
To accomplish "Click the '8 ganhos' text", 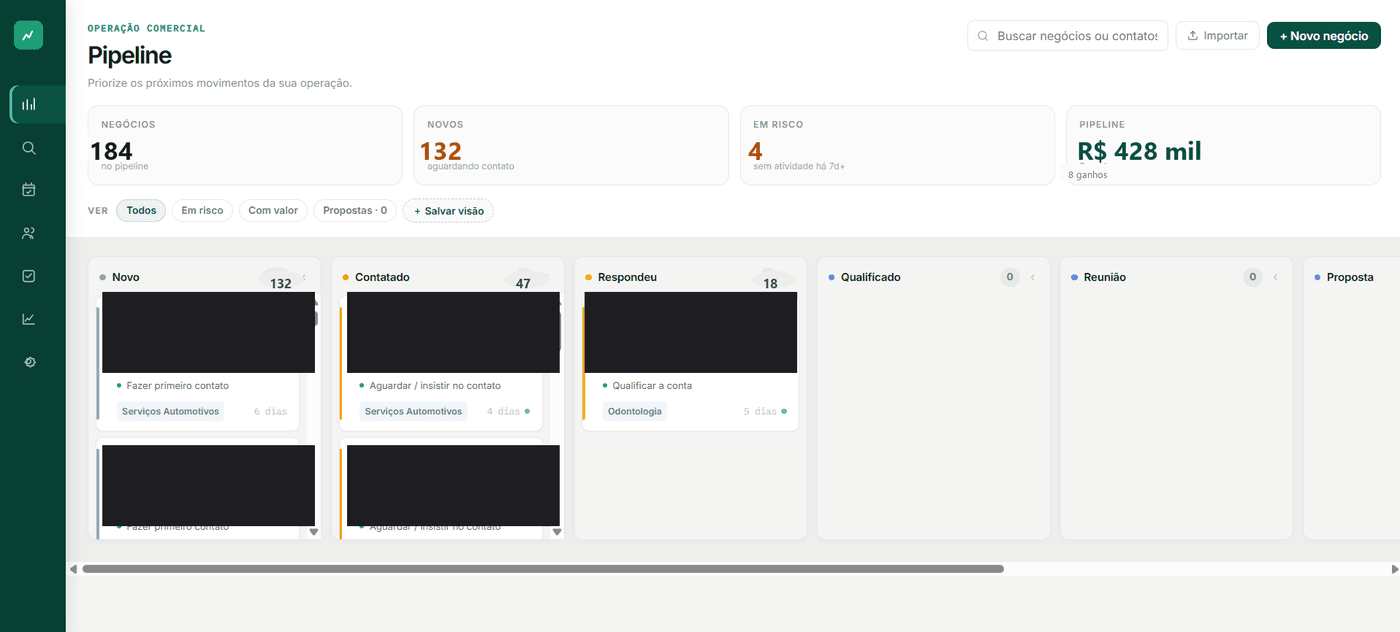I will pyautogui.click(x=1087, y=175).
